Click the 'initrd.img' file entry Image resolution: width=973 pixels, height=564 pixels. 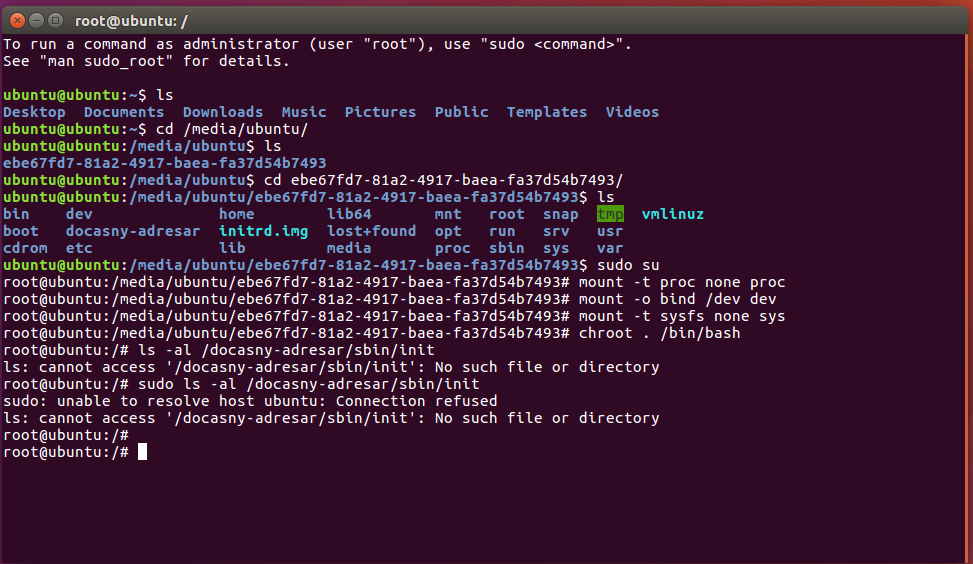point(263,231)
